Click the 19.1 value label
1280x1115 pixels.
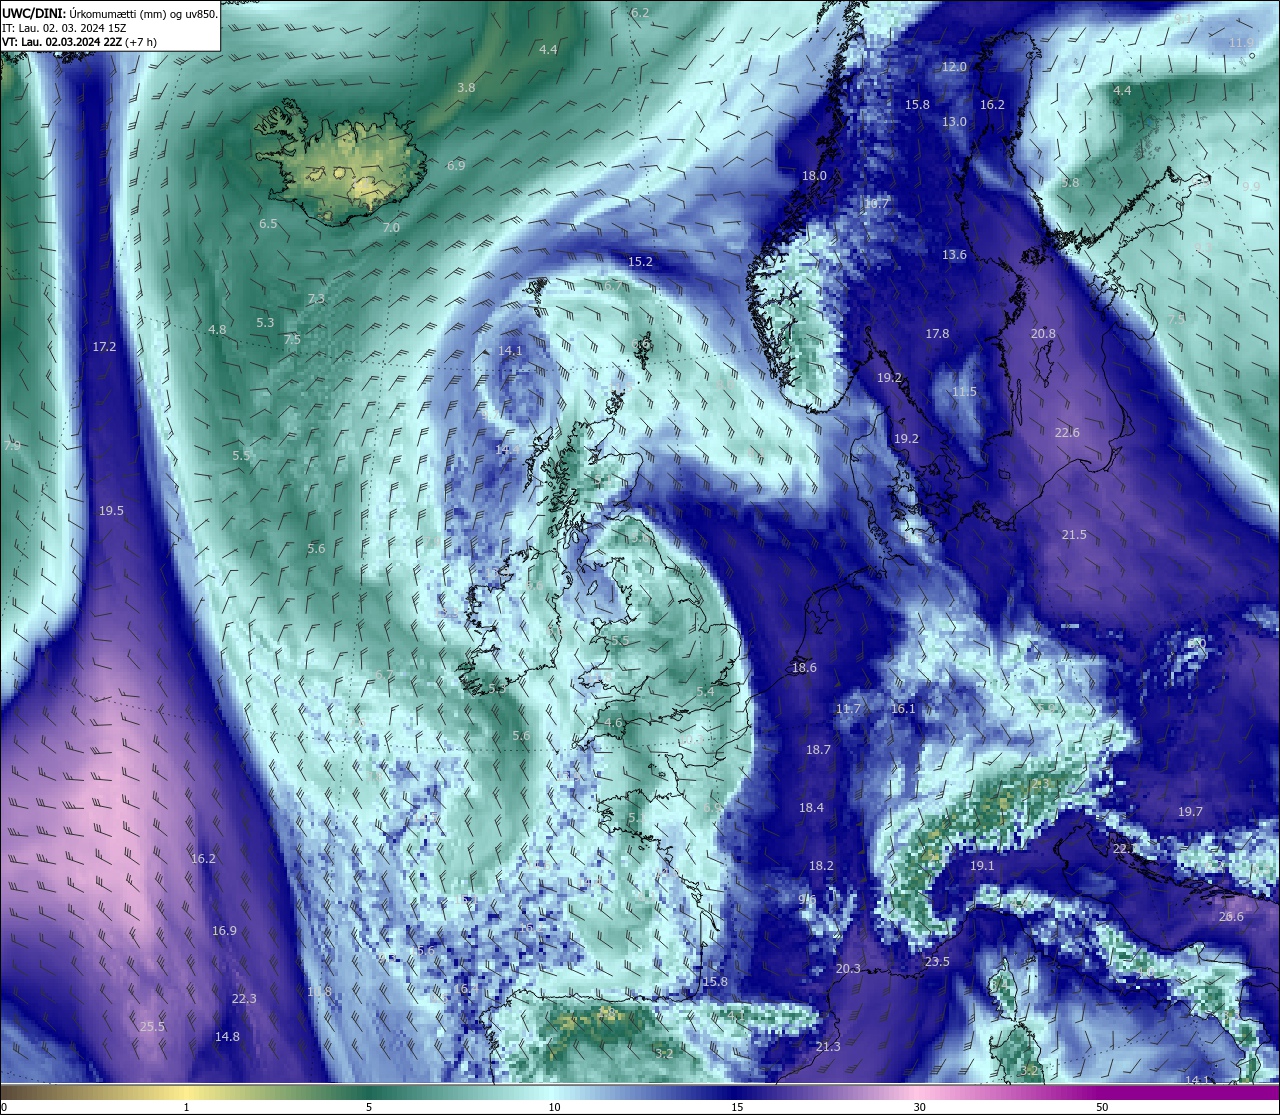coord(982,866)
